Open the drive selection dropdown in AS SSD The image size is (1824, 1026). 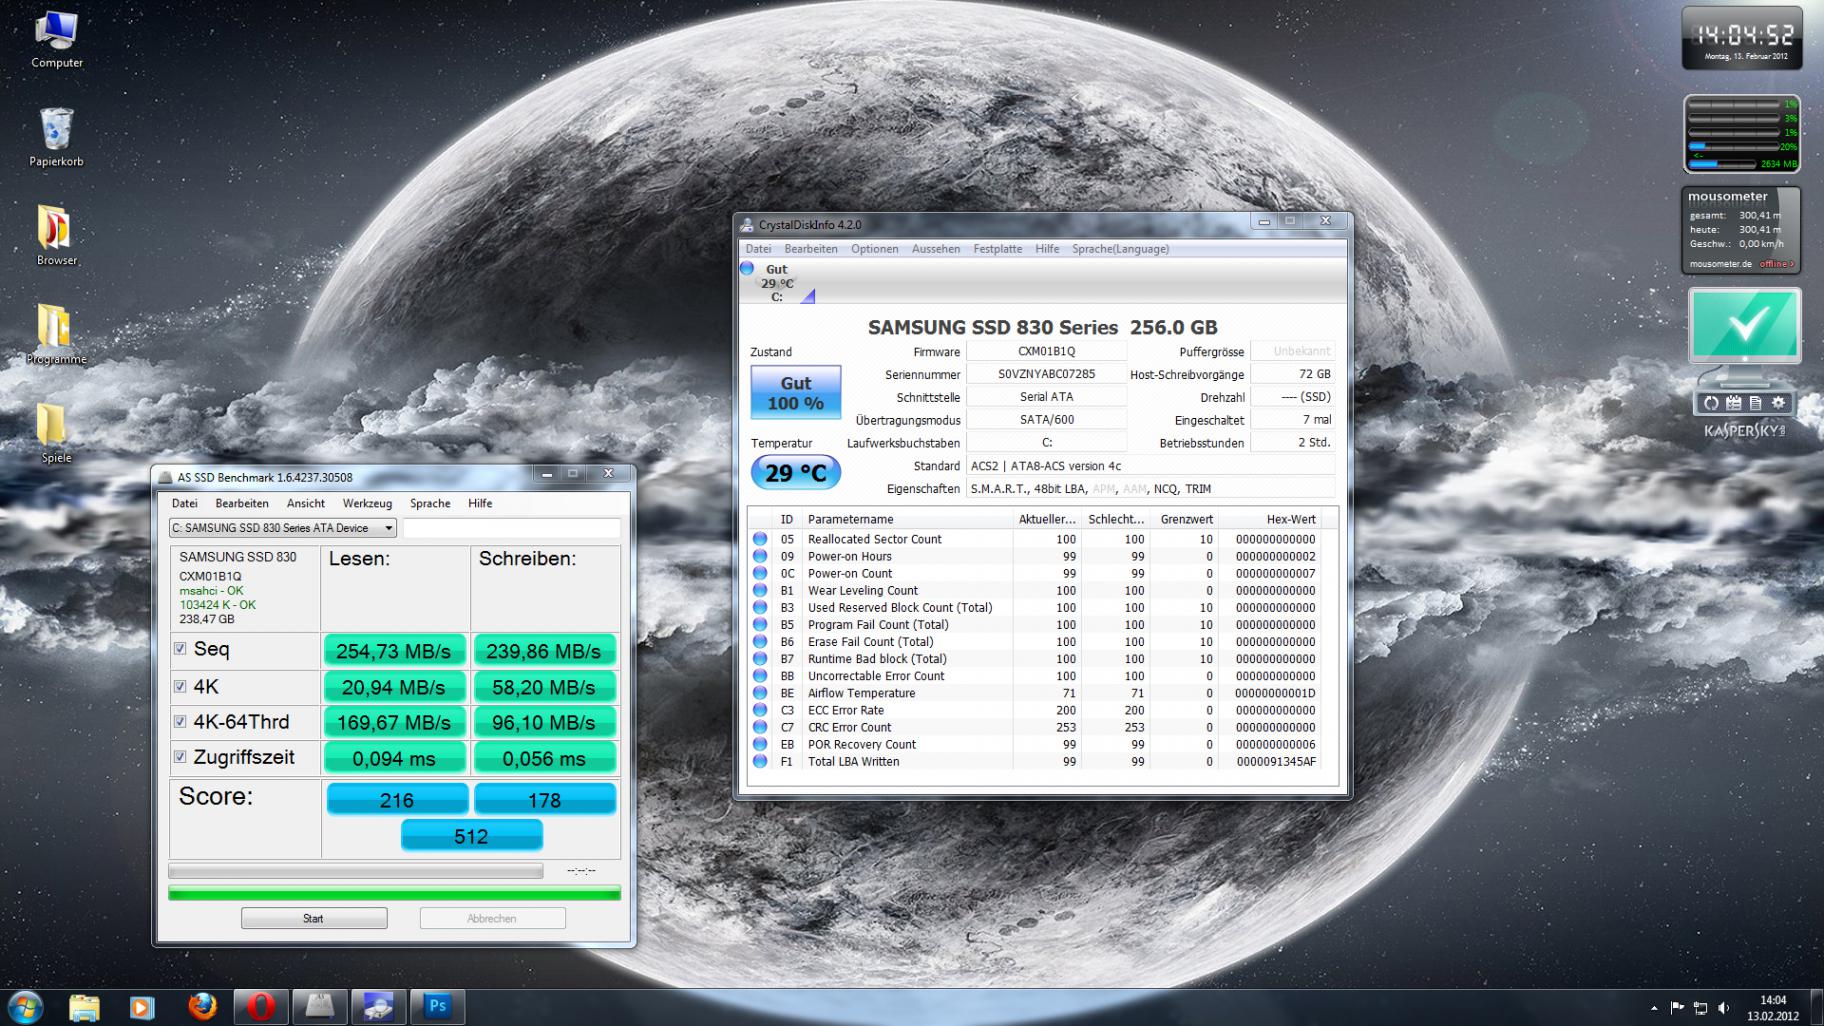coord(283,528)
